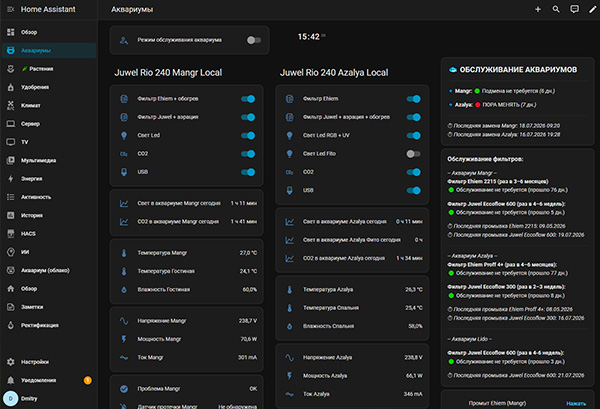Click the TV sidebar icon
This screenshot has height=409, width=600.
coord(11,142)
